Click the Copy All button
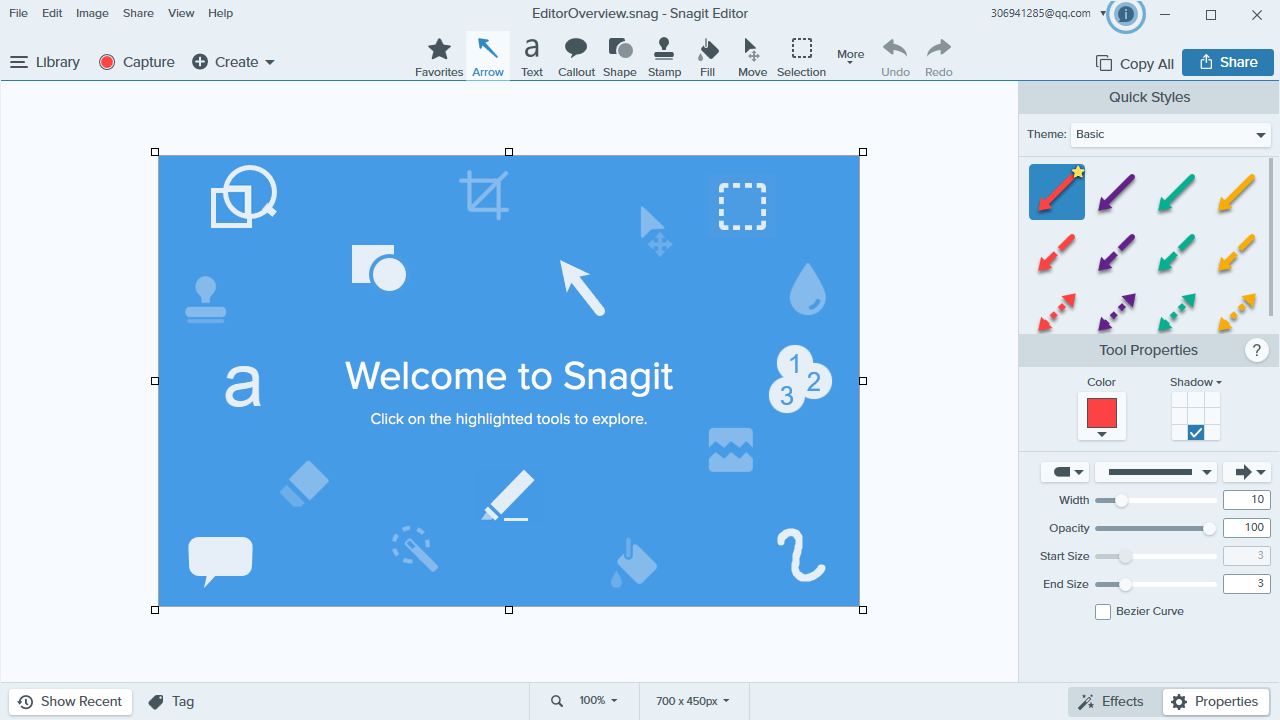The image size is (1280, 720). 1134,62
